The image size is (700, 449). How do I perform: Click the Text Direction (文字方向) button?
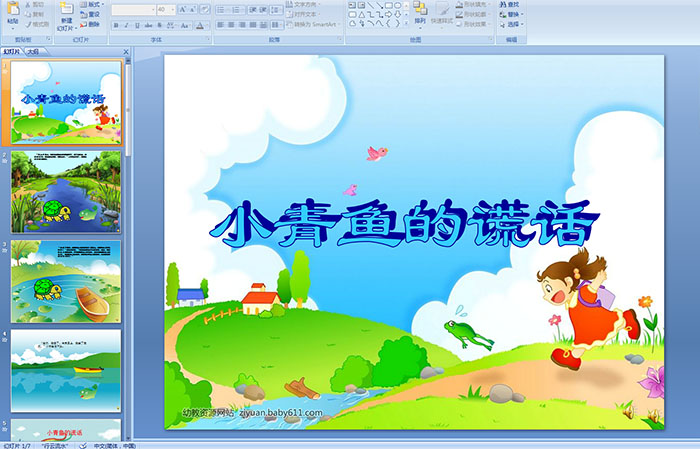point(305,5)
